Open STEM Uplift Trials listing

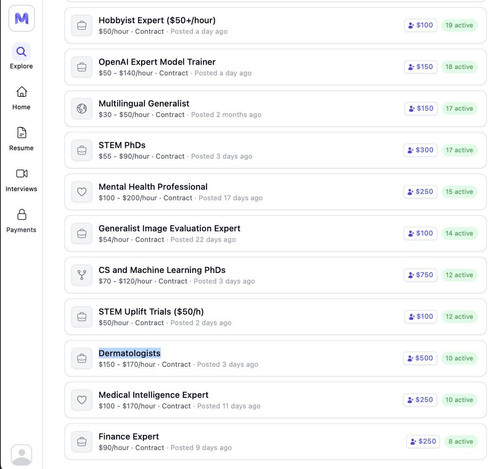click(275, 317)
